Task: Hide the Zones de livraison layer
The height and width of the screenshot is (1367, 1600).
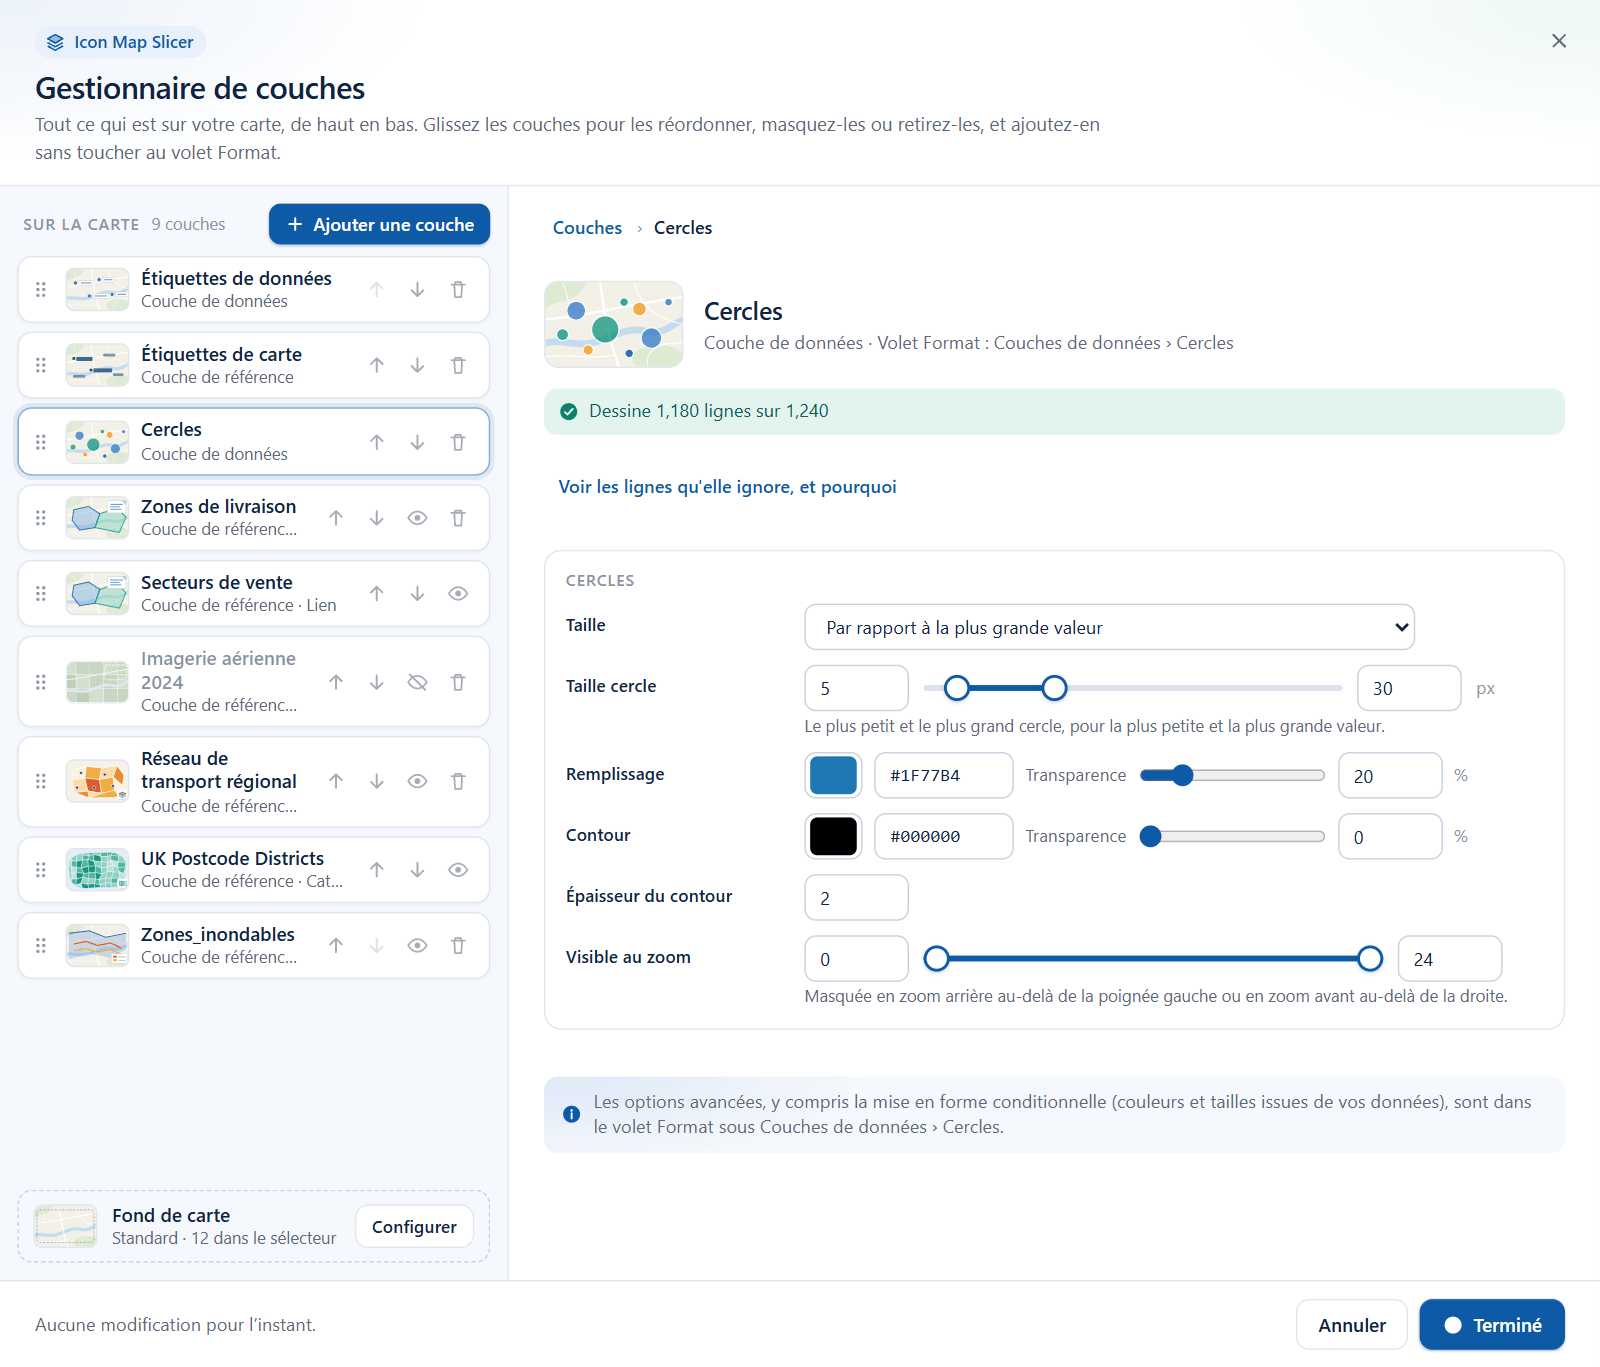Action: pyautogui.click(x=417, y=518)
